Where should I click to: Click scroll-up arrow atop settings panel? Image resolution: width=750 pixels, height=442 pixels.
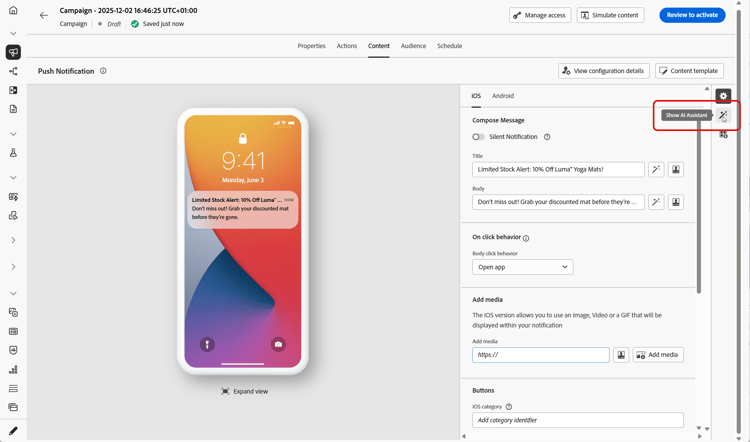click(x=707, y=88)
